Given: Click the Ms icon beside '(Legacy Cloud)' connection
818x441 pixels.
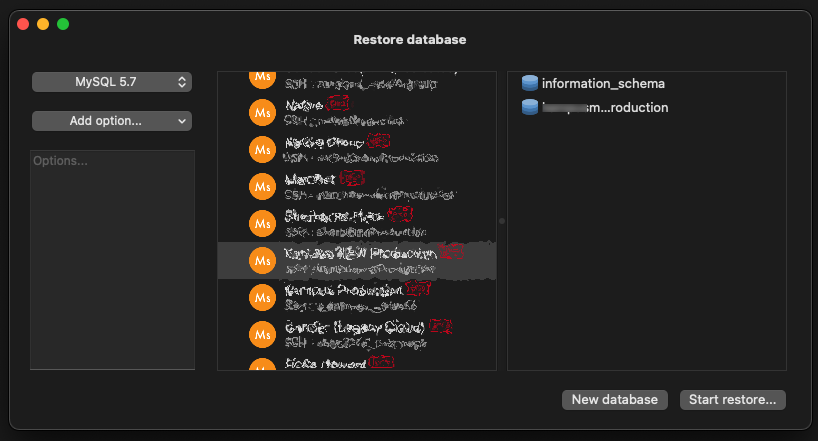Looking at the screenshot, I should 262,335.
